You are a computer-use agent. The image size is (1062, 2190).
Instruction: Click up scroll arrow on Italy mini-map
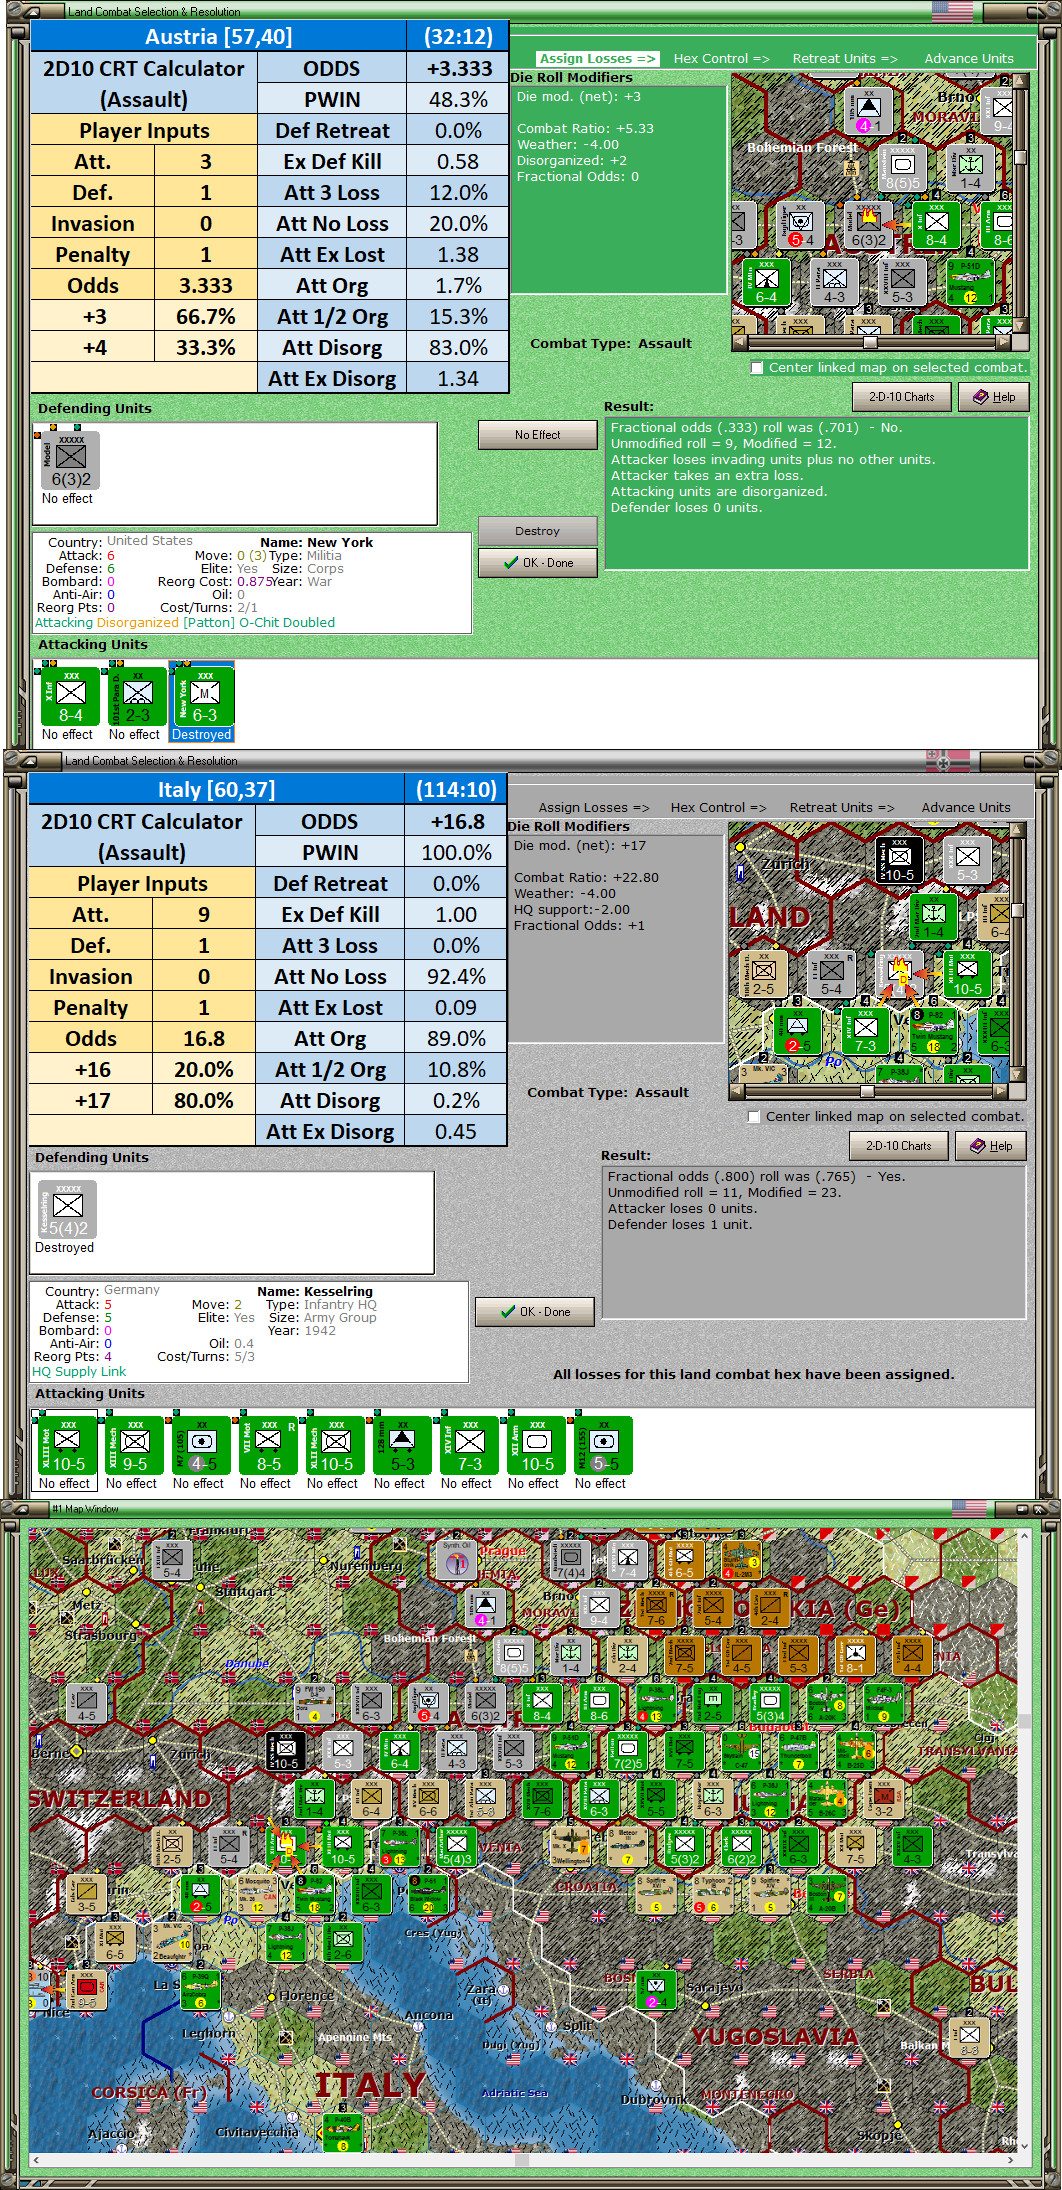1018,830
